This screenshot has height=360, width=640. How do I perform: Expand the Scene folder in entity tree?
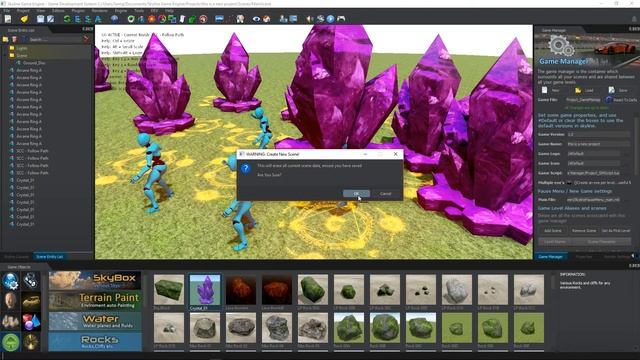[5, 56]
